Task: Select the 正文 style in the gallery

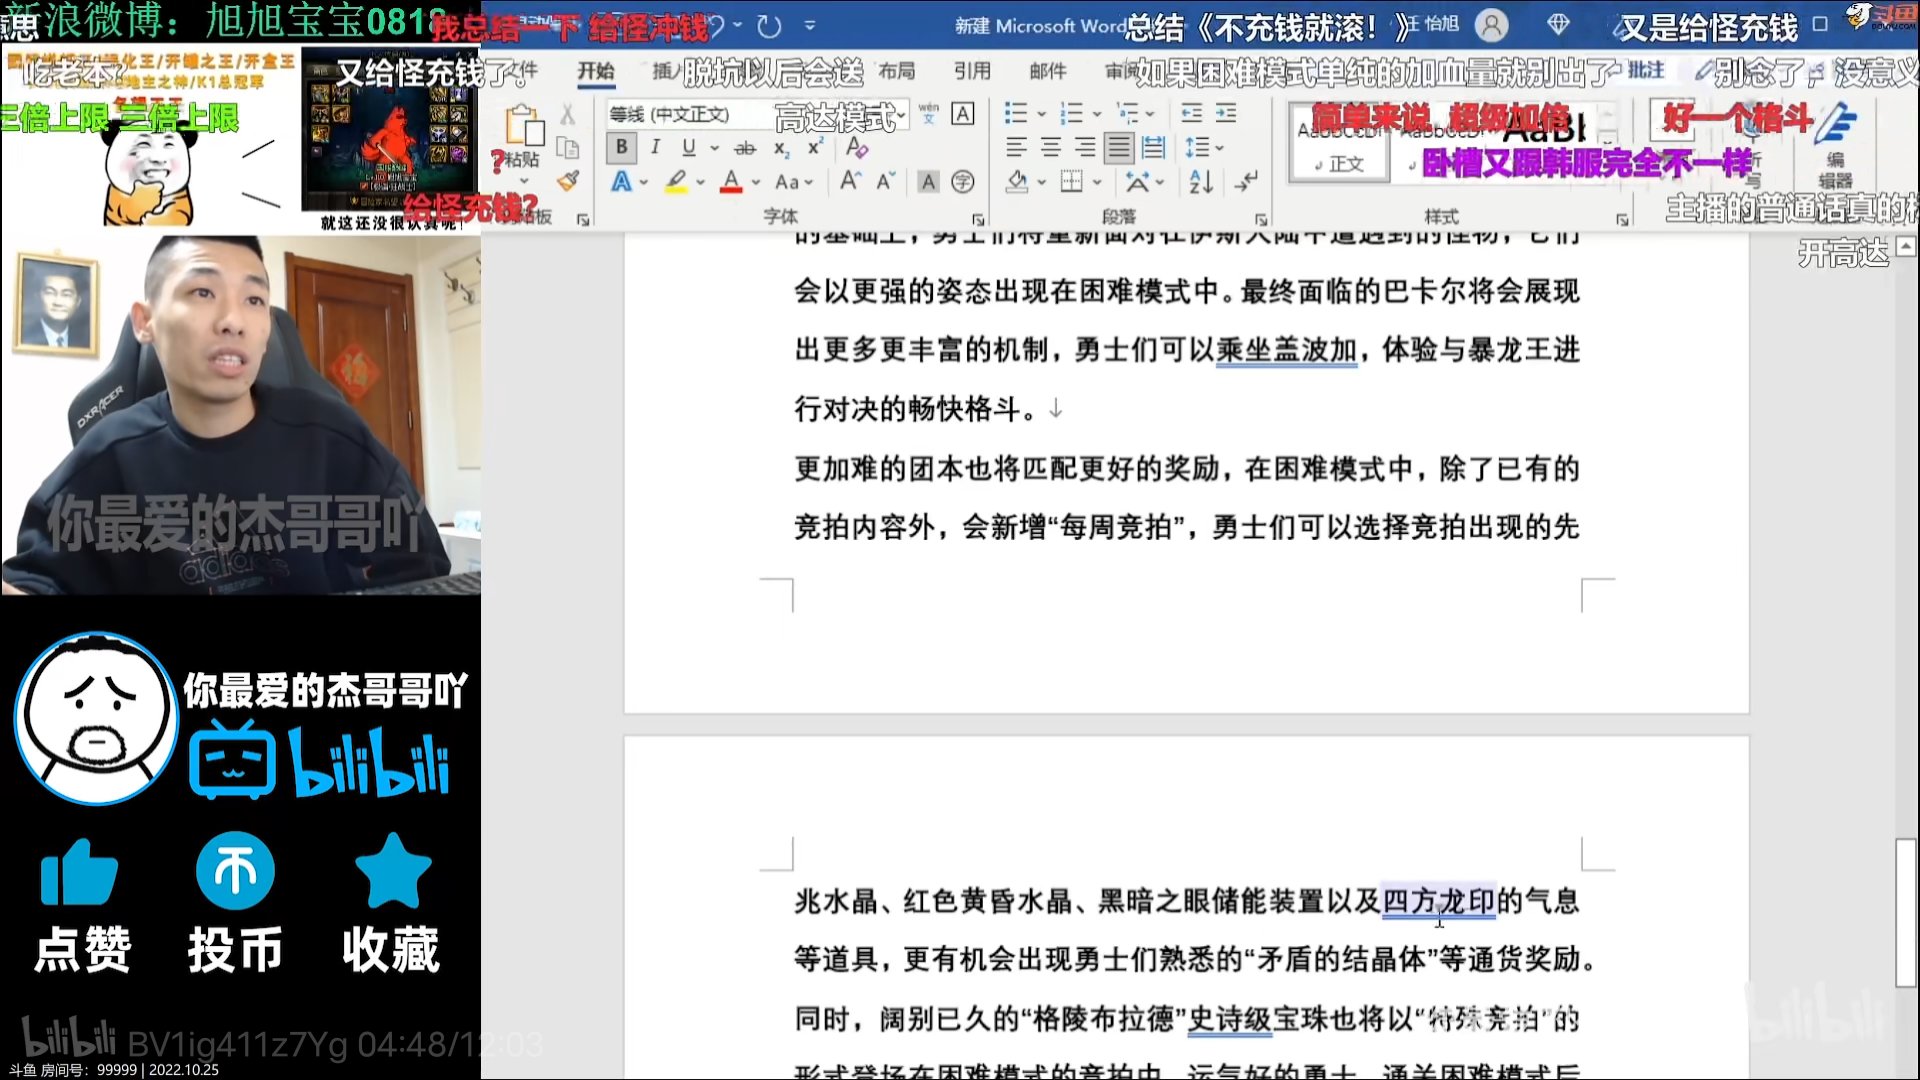Action: click(1340, 150)
